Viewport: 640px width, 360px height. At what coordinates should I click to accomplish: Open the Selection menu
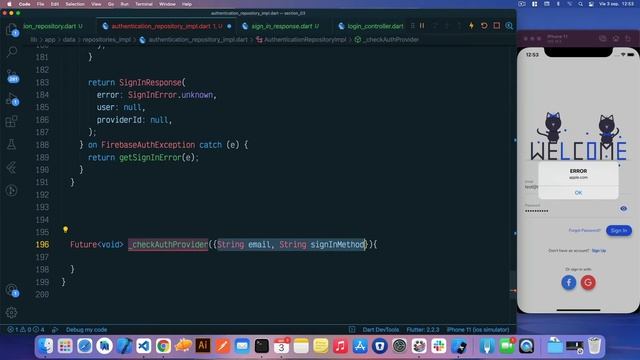pos(75,4)
